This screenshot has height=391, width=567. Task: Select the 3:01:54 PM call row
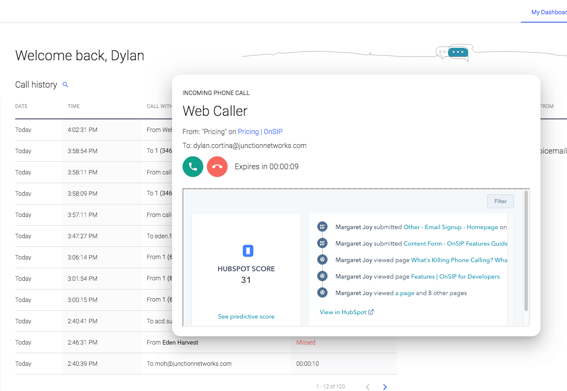click(93, 279)
